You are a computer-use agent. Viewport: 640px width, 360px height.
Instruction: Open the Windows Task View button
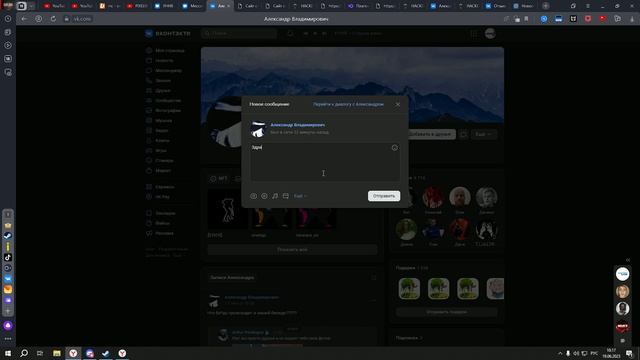pos(40,353)
